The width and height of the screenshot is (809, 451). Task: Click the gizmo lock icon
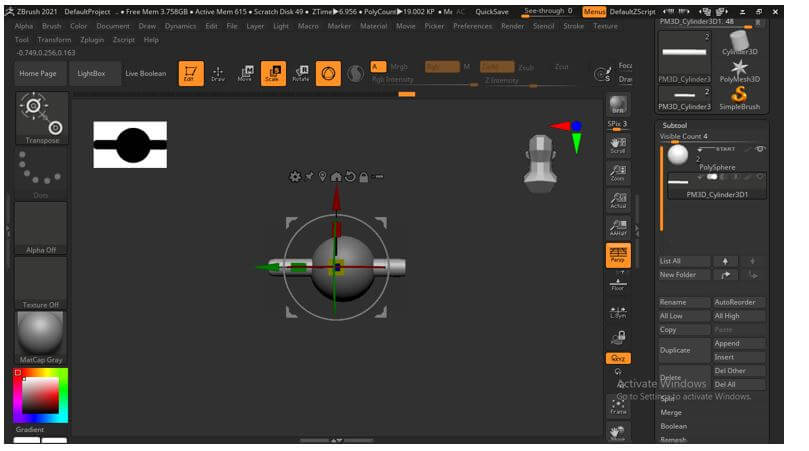[x=364, y=177]
